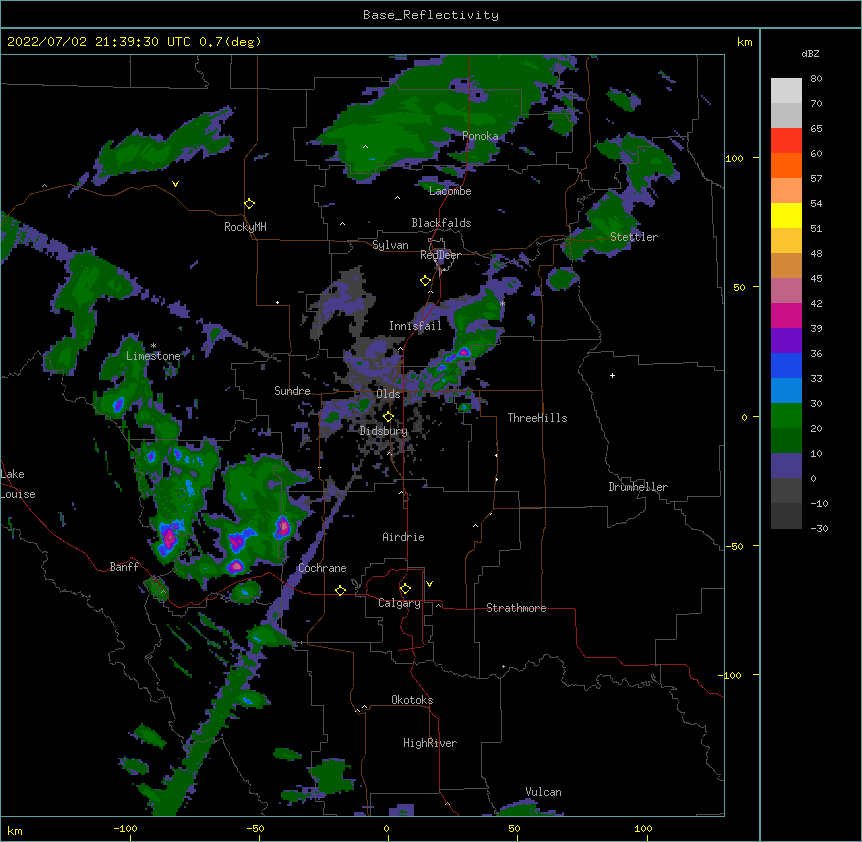This screenshot has width=862, height=842.
Task: Click the Strathmore city label
Action: click(x=516, y=608)
